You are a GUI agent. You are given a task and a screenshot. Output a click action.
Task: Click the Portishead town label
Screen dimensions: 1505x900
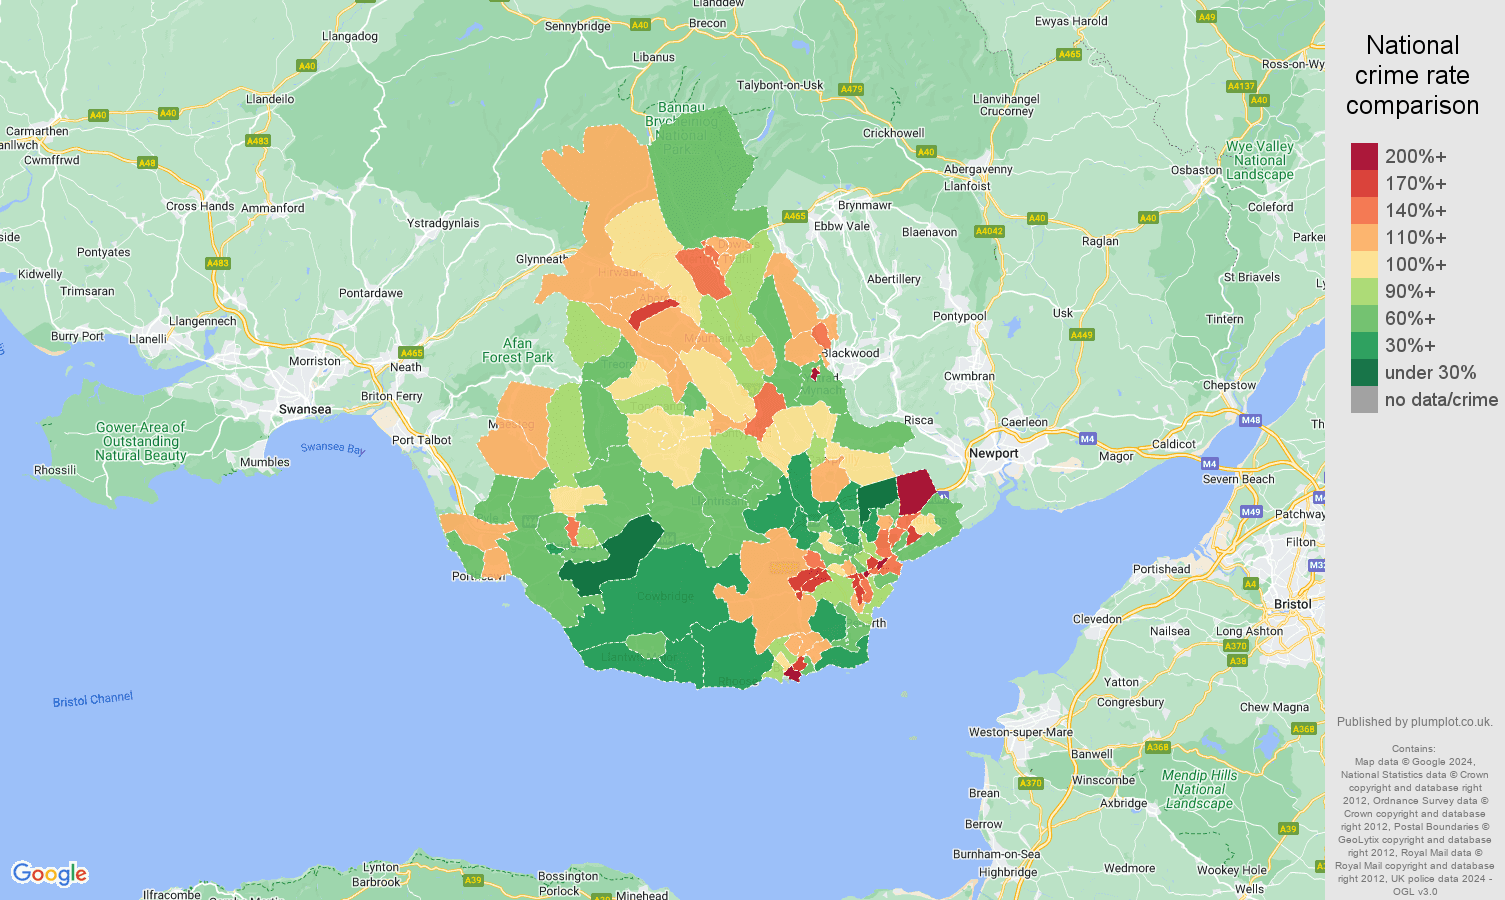point(1161,569)
